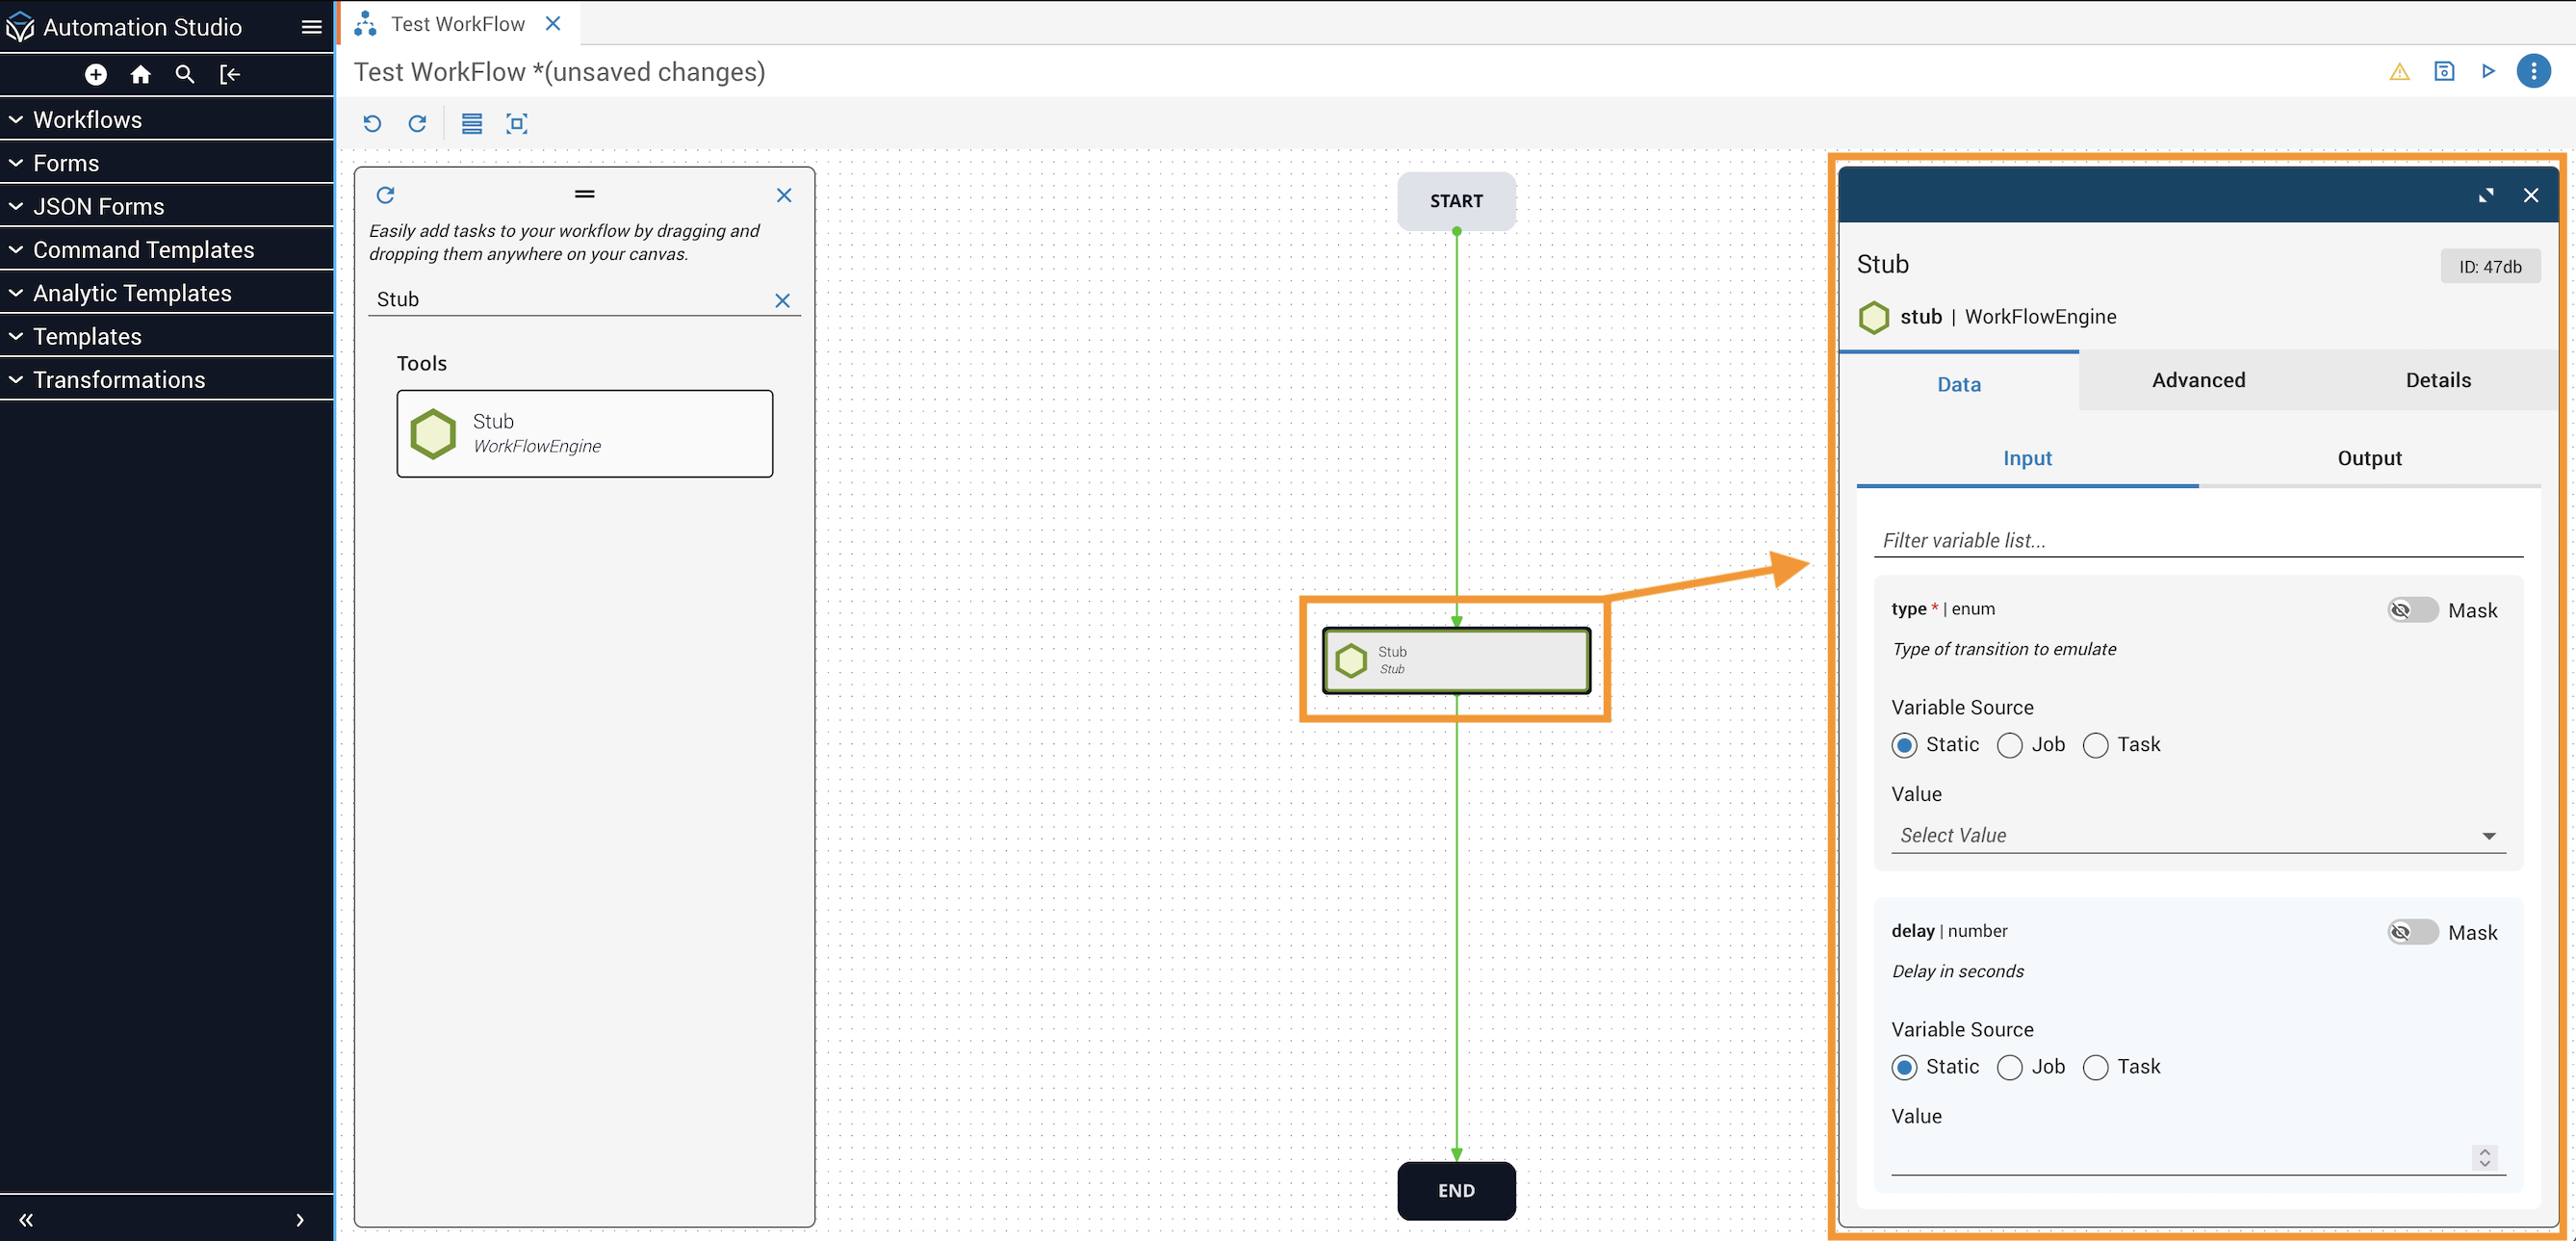Click the home icon in sidebar
Screen dimensions: 2576x1241
point(140,74)
